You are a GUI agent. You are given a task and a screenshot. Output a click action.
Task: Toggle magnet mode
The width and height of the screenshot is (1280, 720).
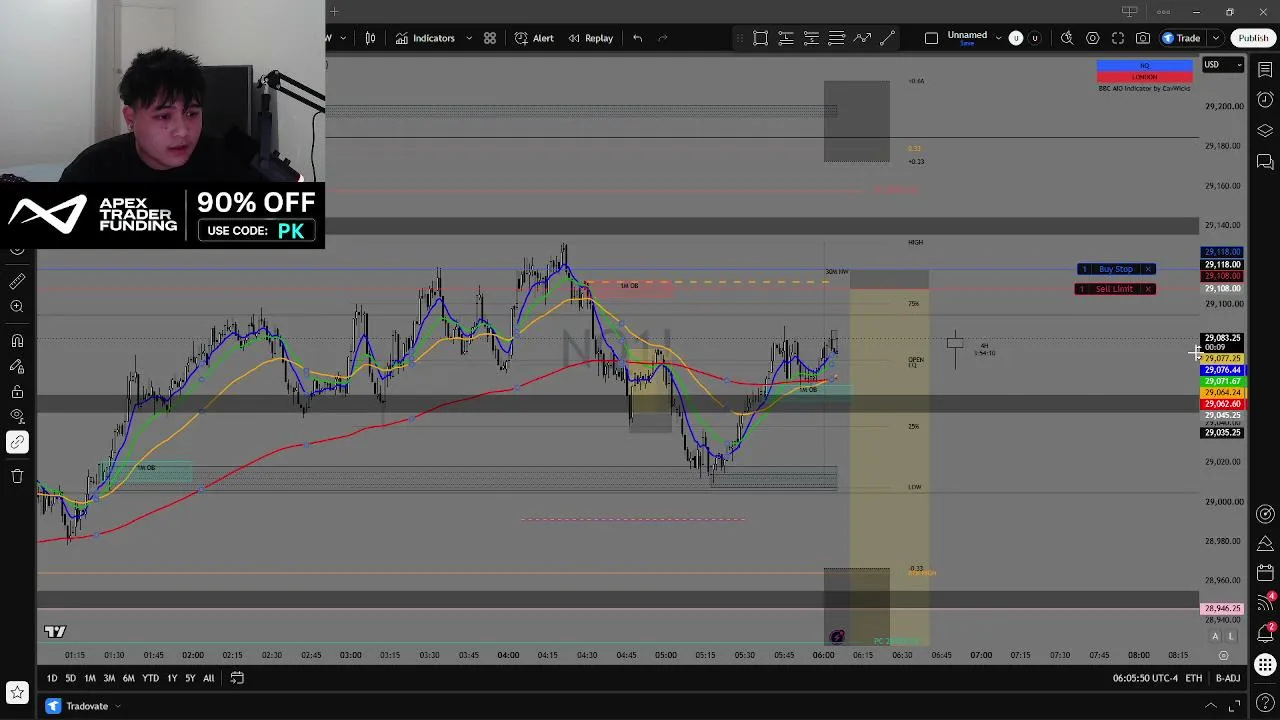coord(17,341)
